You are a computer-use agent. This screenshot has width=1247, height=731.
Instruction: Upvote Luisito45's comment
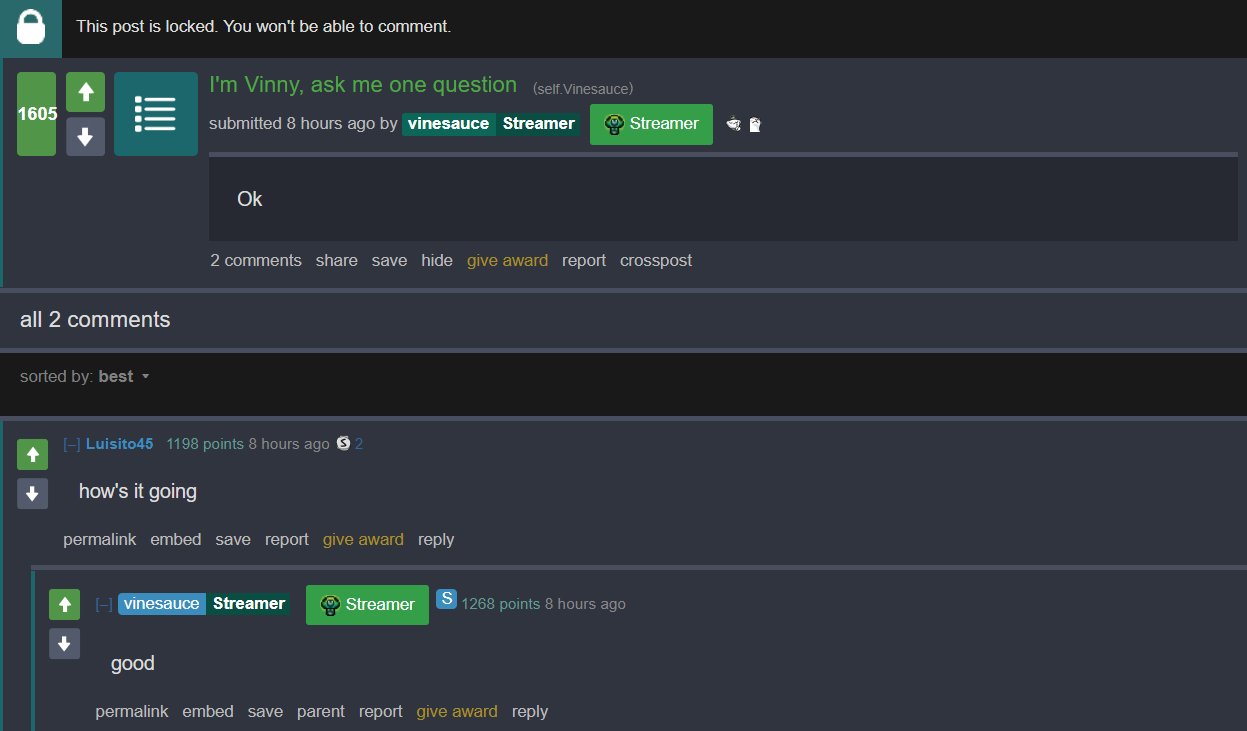tap(32, 455)
